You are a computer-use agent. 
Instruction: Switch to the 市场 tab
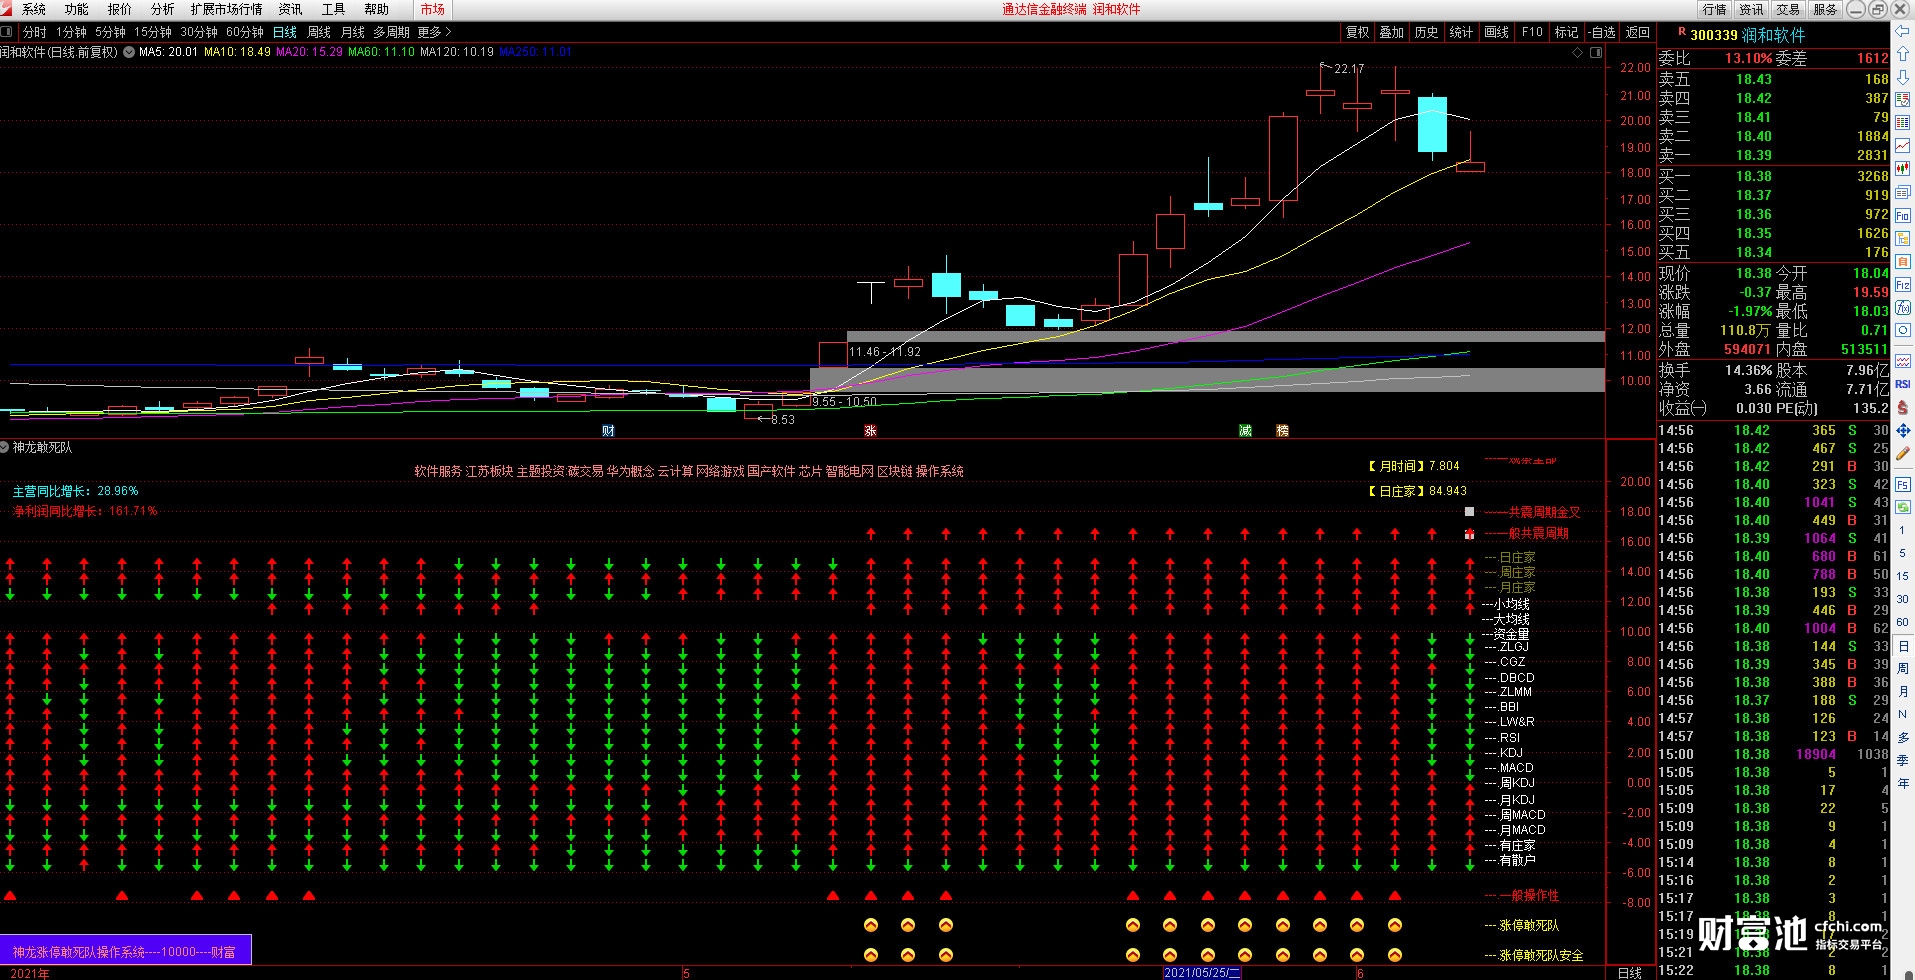pos(433,9)
